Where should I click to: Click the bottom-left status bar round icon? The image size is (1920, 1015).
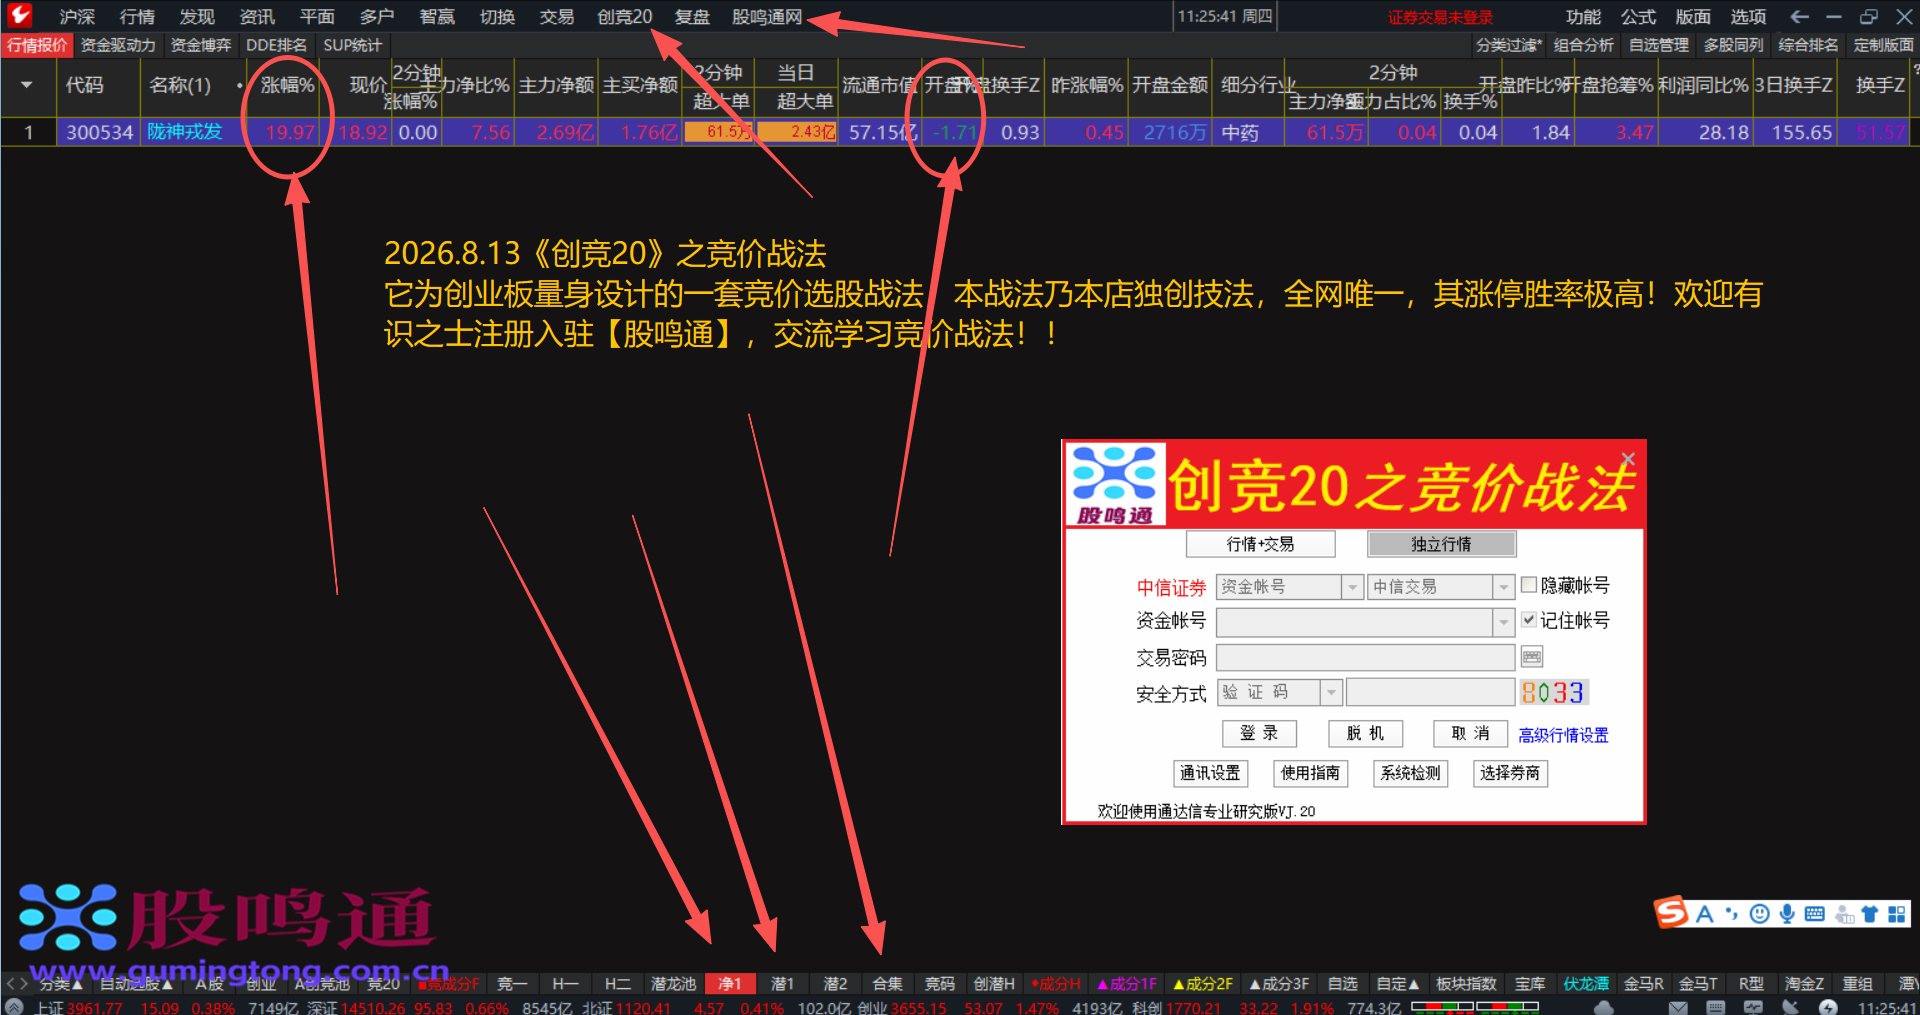[14, 1007]
